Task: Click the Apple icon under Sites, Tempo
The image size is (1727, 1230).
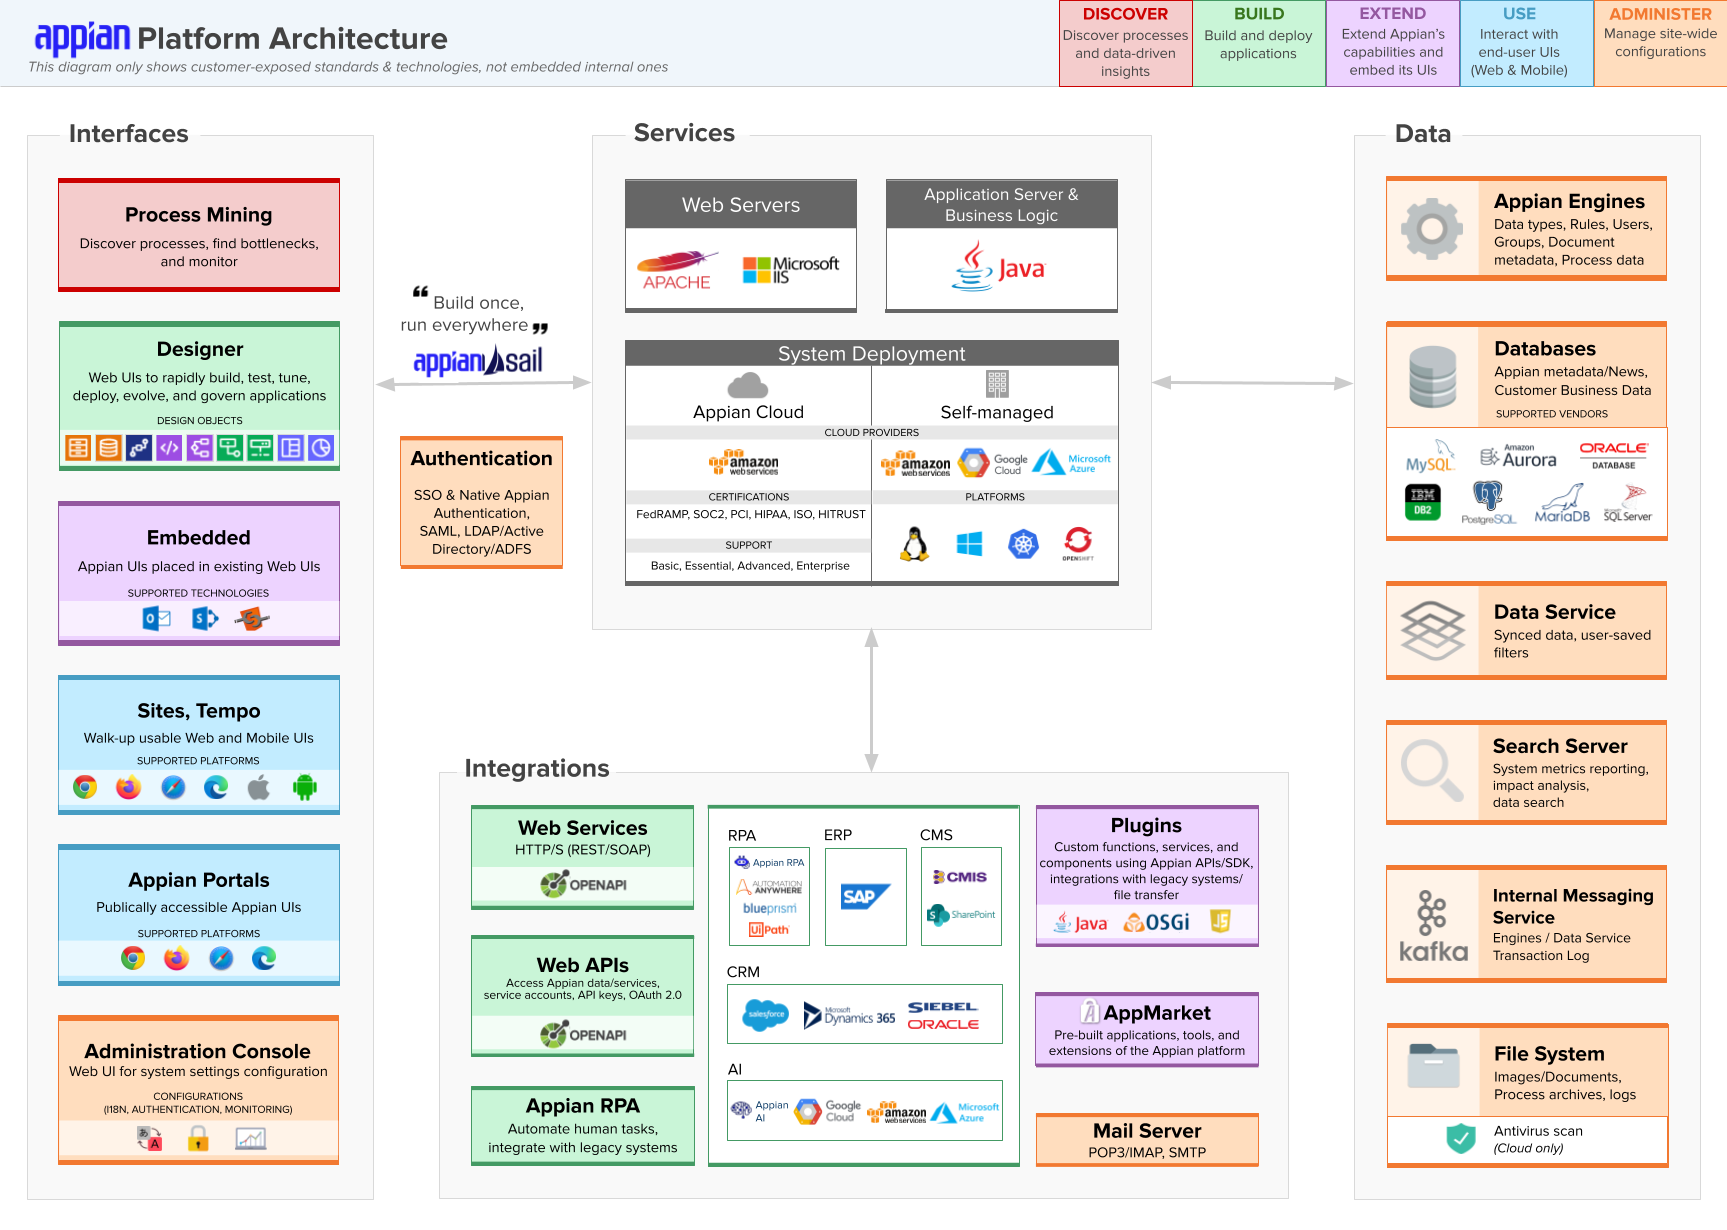Action: 259,787
